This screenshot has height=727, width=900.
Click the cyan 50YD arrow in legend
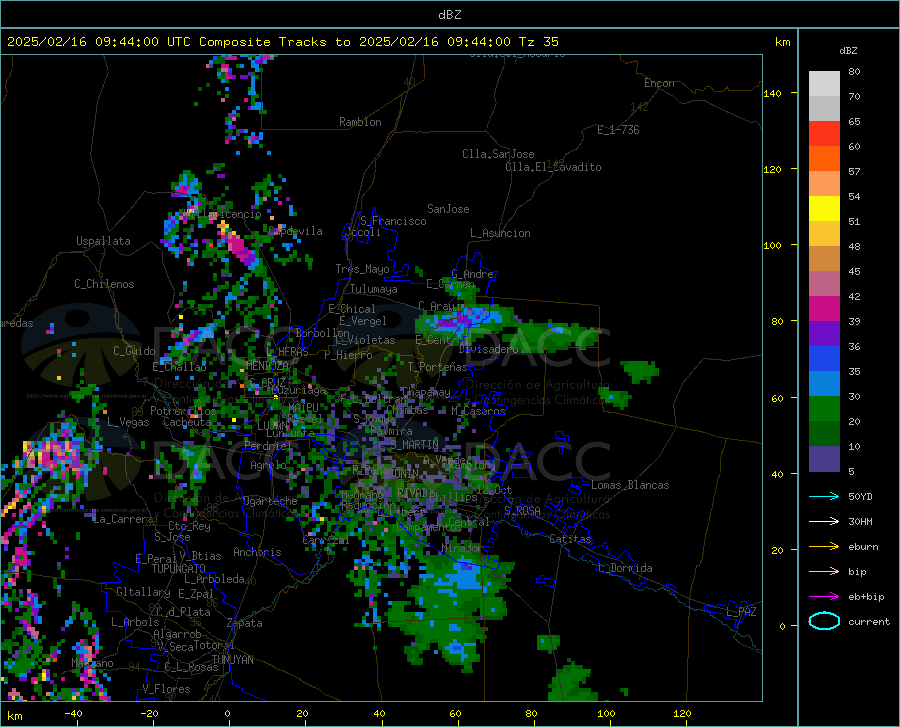824,496
